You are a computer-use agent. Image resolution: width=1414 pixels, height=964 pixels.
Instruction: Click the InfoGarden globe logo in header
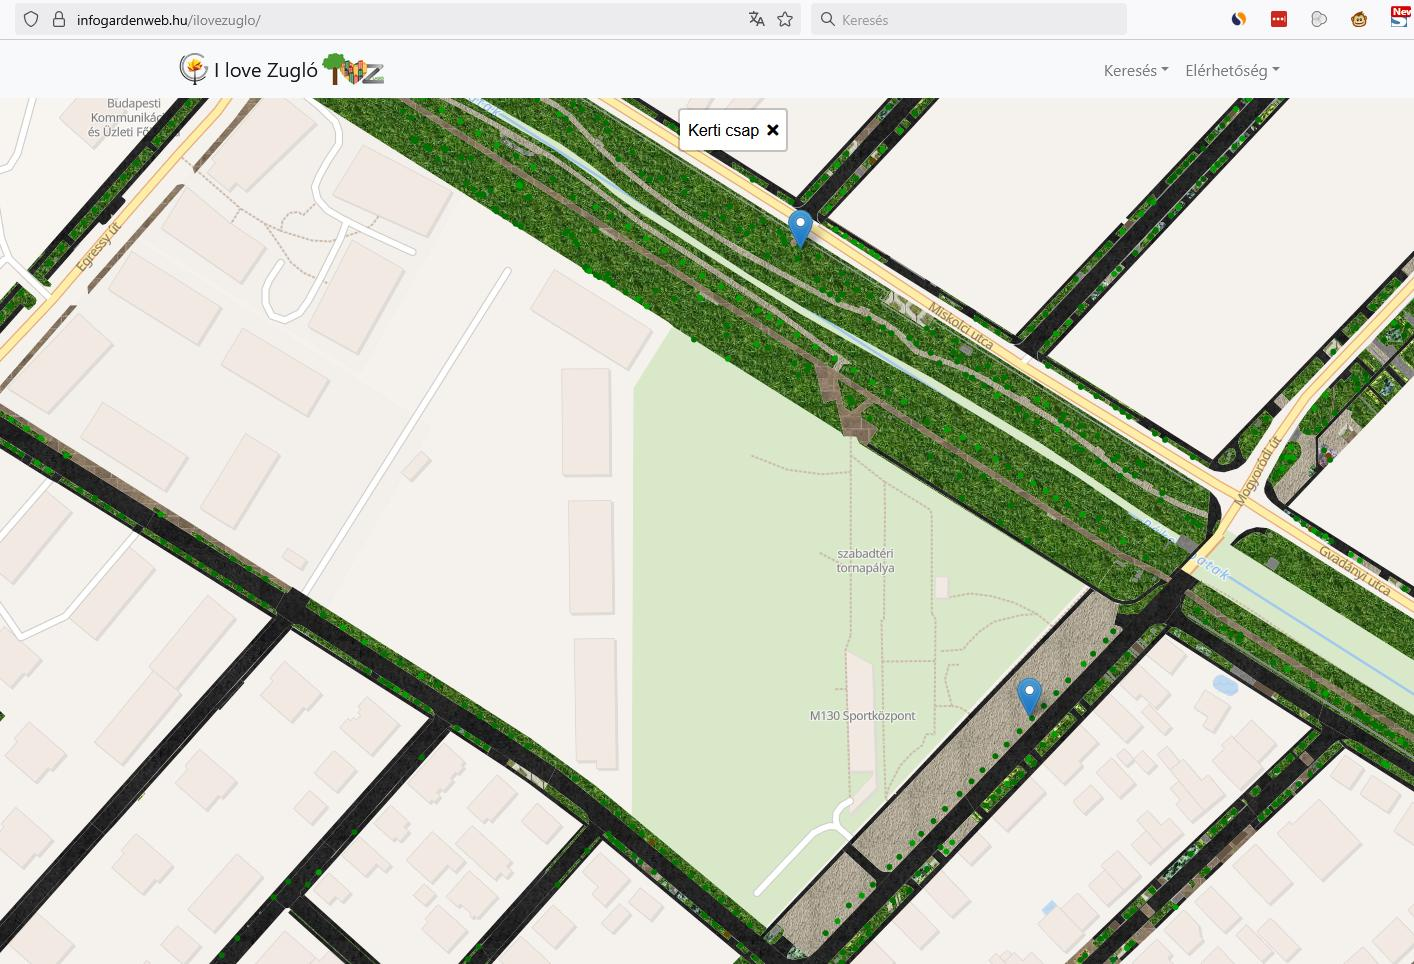tap(193, 69)
